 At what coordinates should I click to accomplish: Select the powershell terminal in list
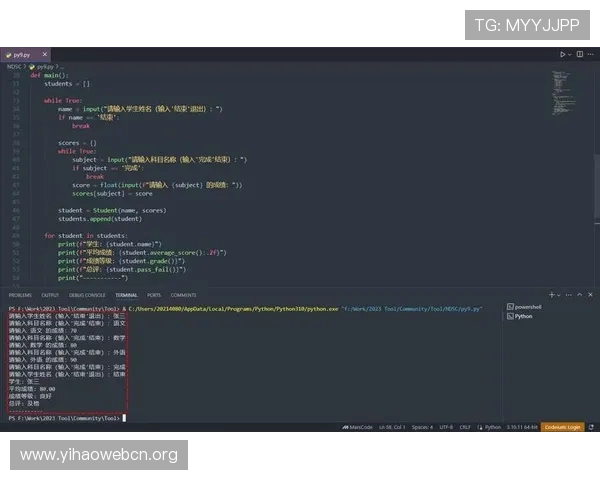[x=527, y=306]
